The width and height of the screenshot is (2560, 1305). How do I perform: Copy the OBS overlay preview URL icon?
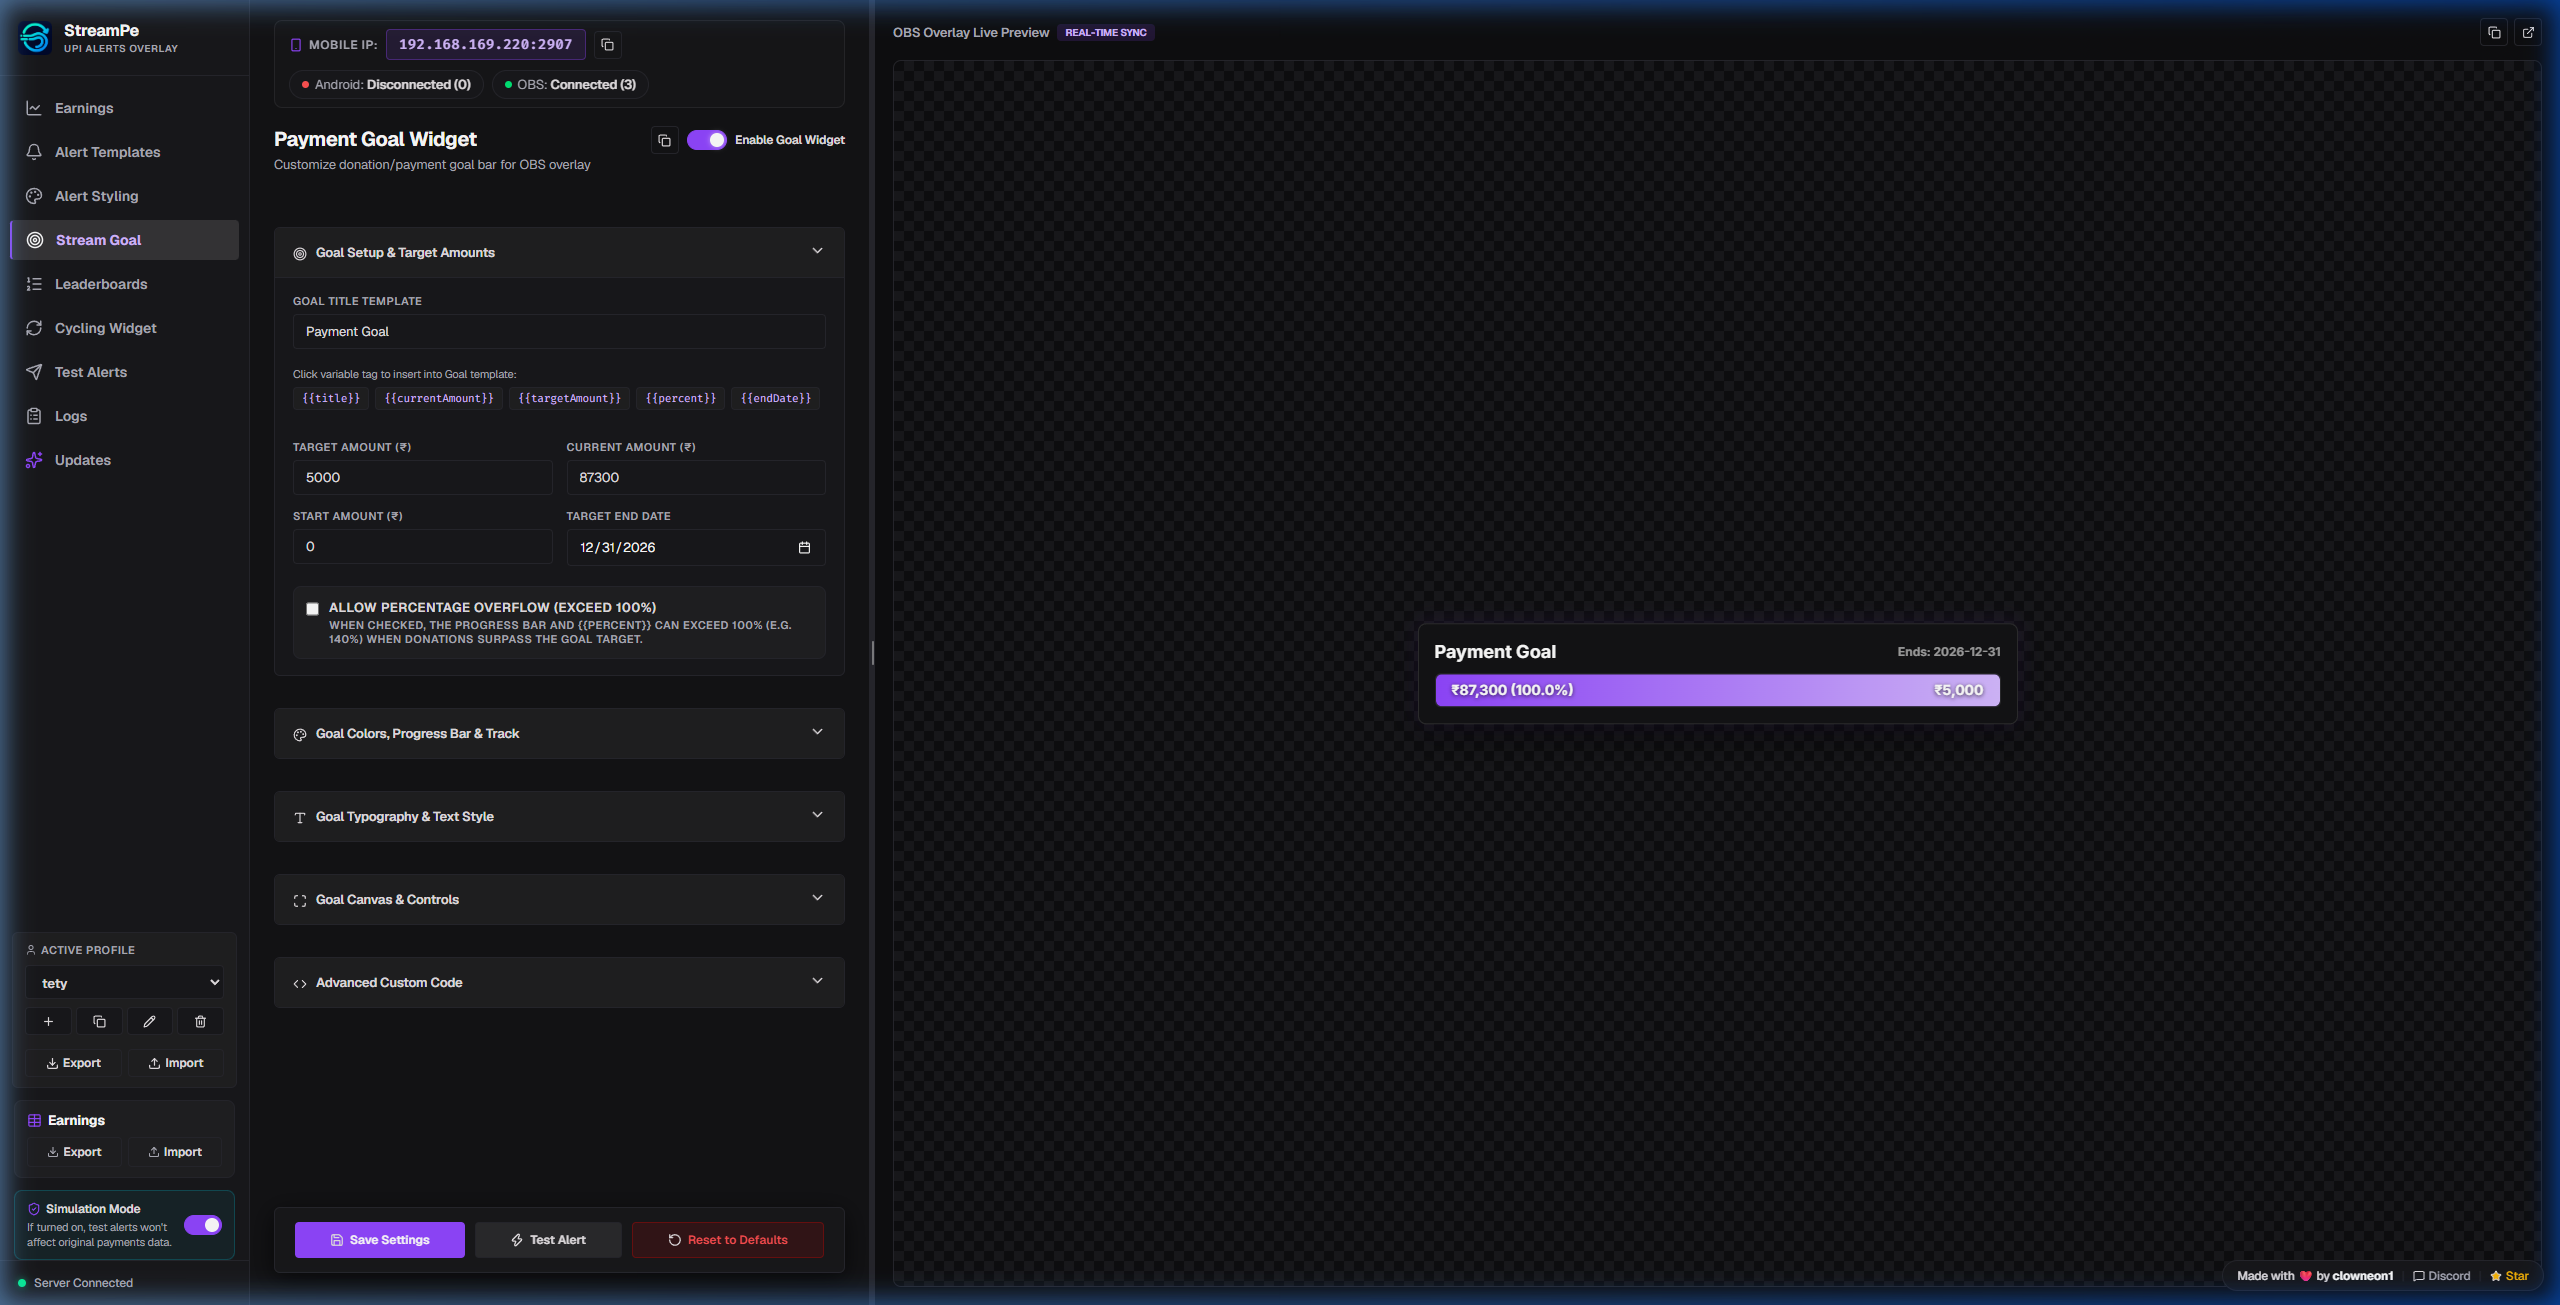2494,33
